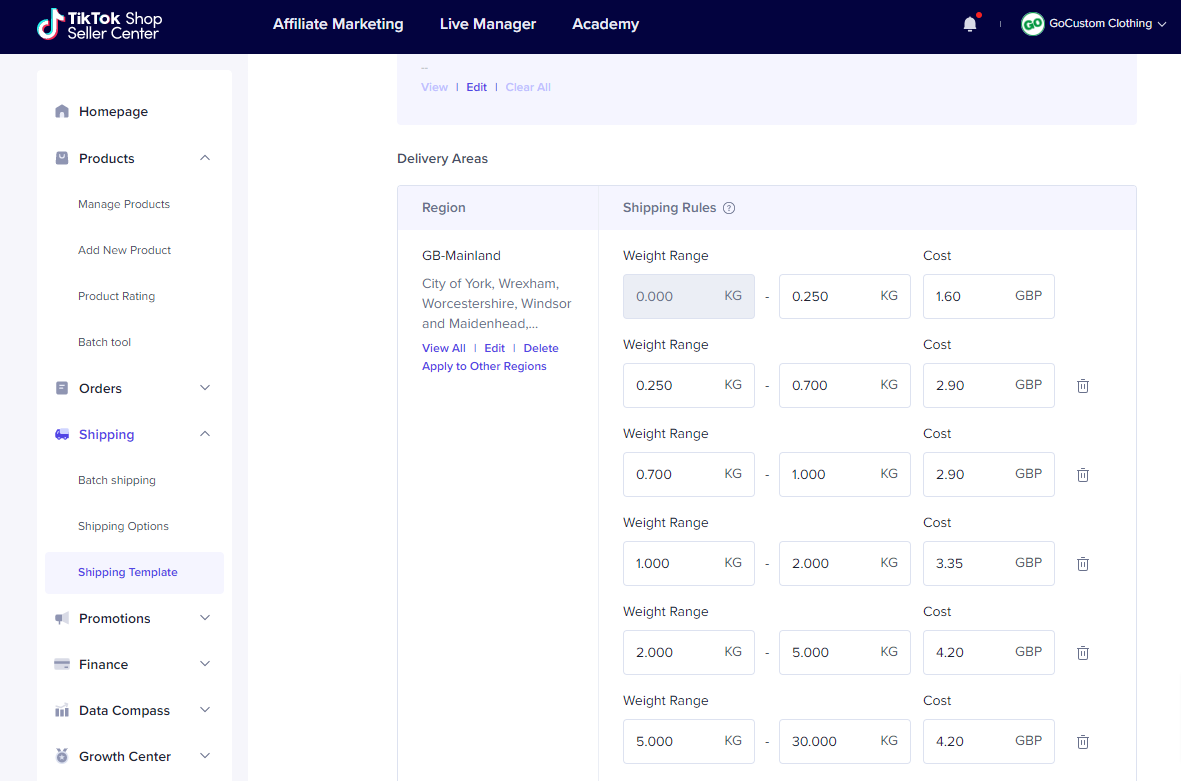1181x781 pixels.
Task: Click the Orders clipboard icon
Action: 62,388
